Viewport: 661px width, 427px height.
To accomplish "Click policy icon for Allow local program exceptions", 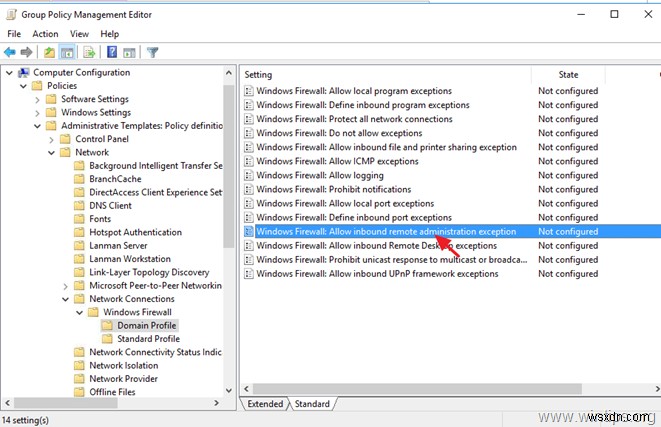I will (x=249, y=91).
